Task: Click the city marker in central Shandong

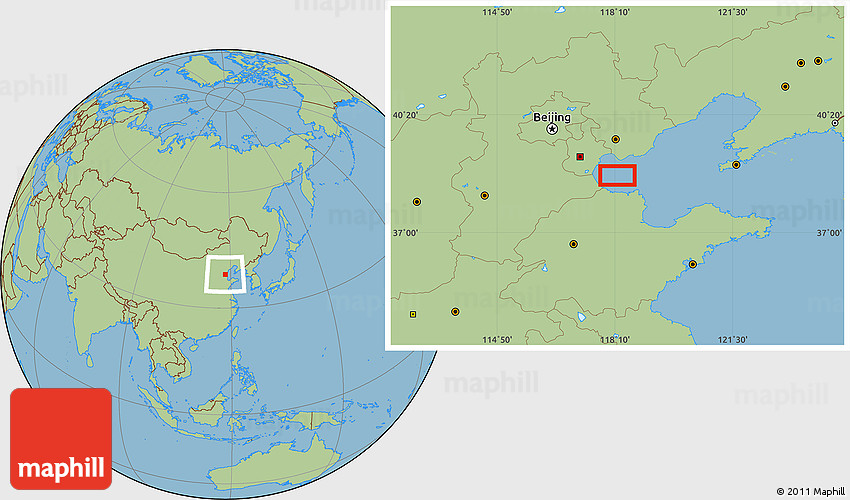Action: pos(574,244)
